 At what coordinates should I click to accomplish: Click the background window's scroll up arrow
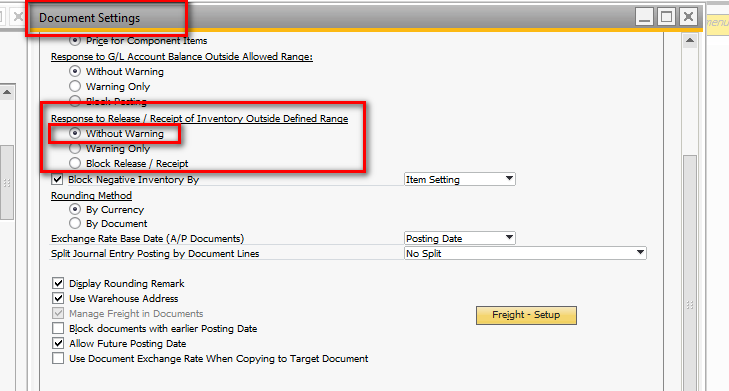[7, 92]
